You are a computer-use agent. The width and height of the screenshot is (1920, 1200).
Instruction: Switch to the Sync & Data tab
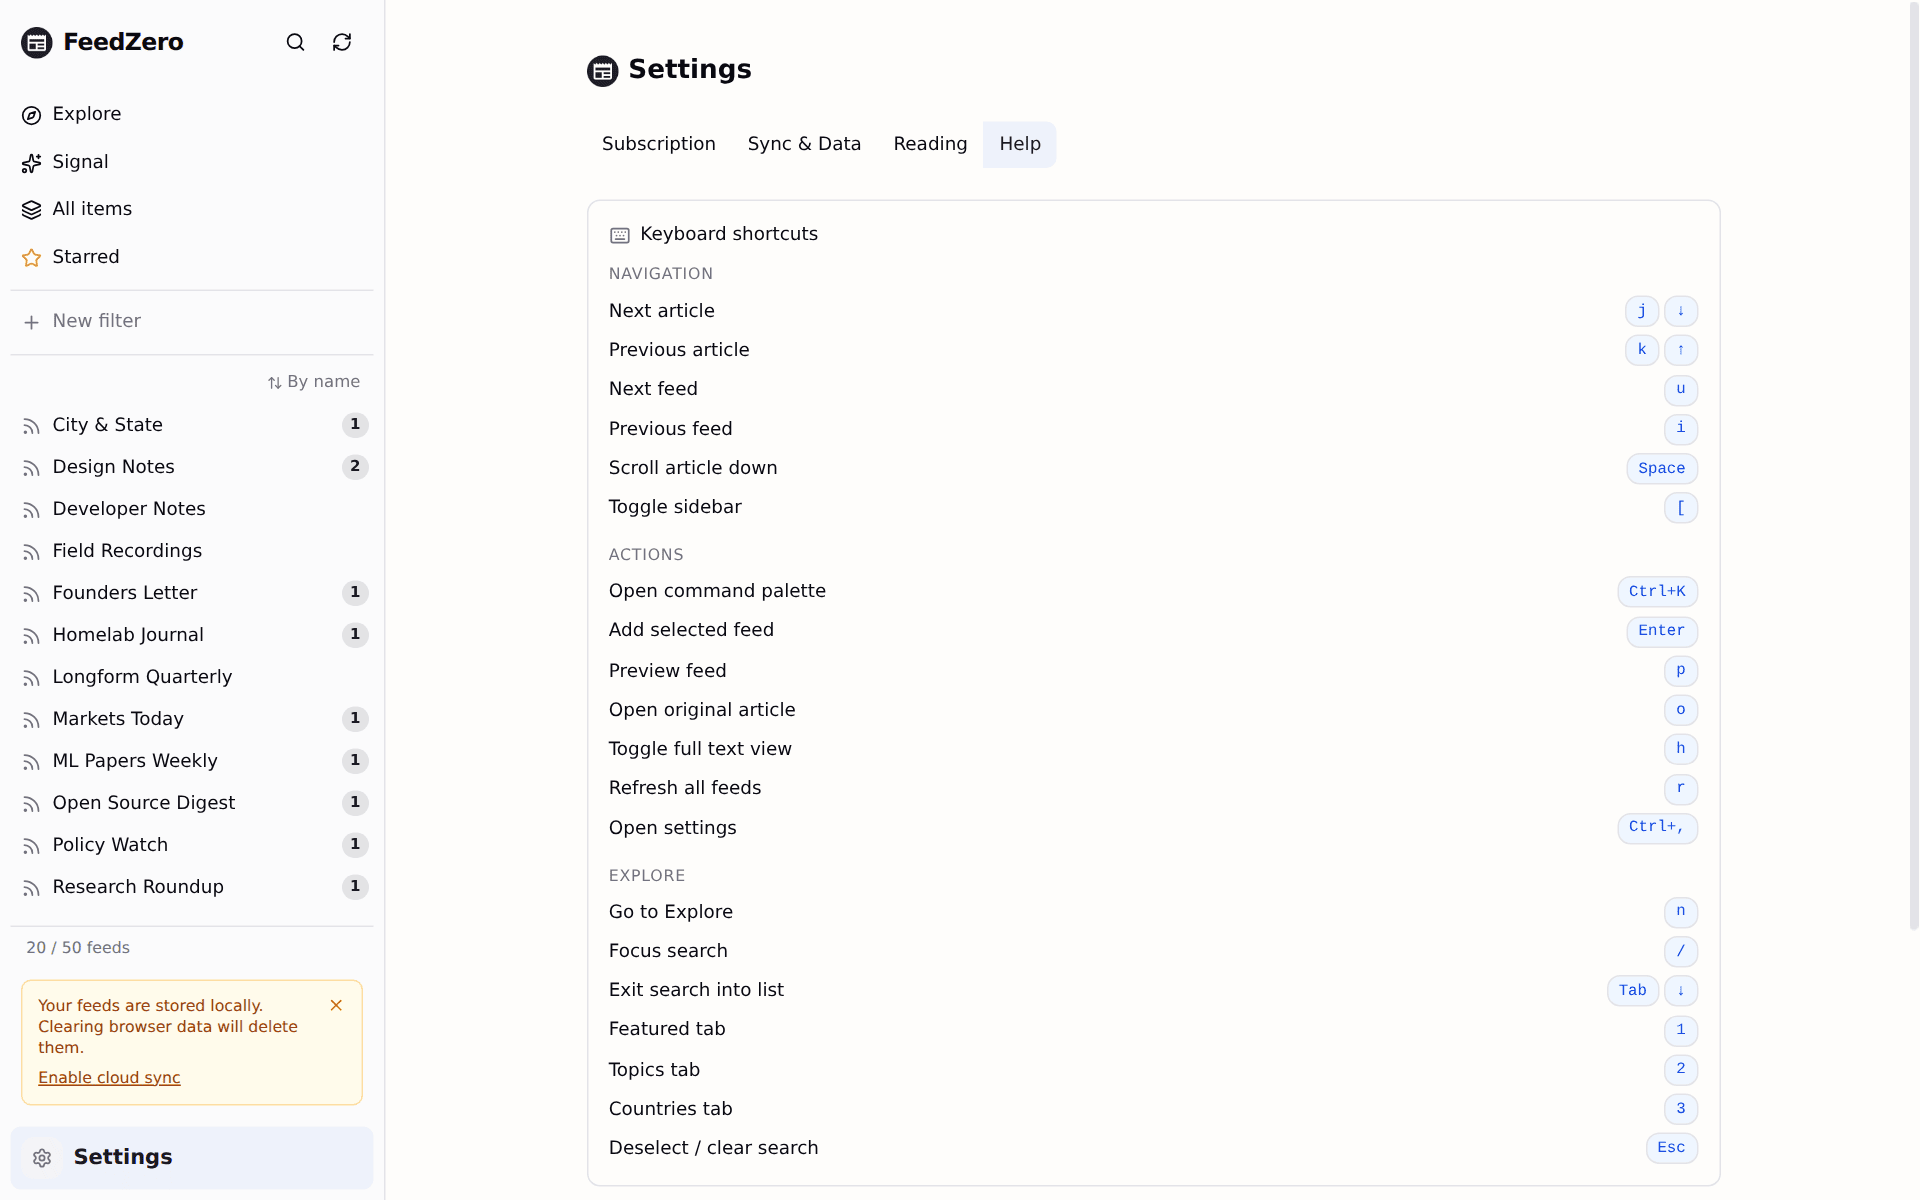click(804, 144)
